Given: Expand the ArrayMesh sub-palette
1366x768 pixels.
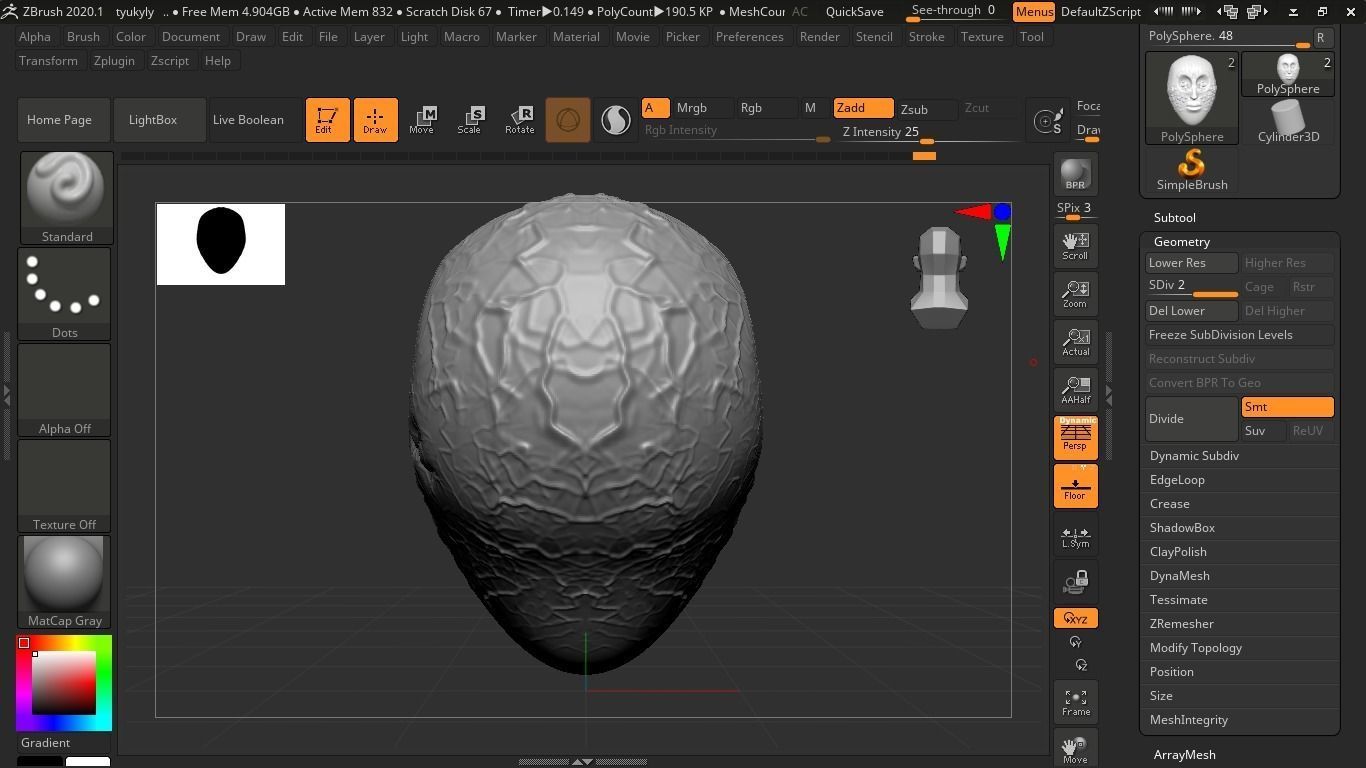Looking at the screenshot, I should point(1184,755).
